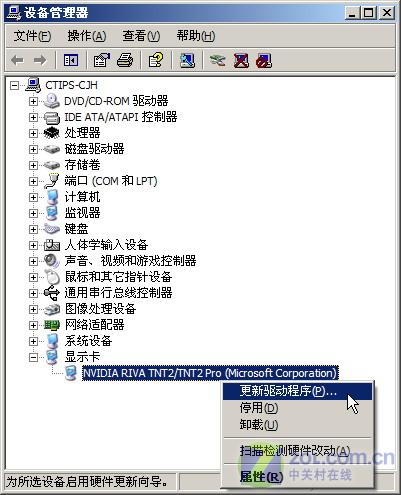Click the 存储卷 volume icon
This screenshot has width=401, height=495.
(52, 165)
